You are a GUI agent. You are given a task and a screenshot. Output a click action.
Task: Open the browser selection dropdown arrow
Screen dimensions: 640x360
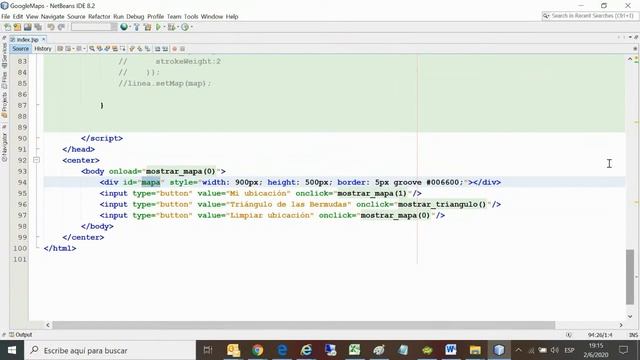[130, 27]
